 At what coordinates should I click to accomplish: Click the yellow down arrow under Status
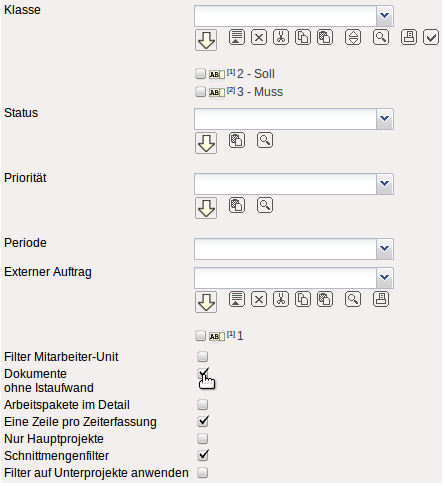pyautogui.click(x=206, y=143)
